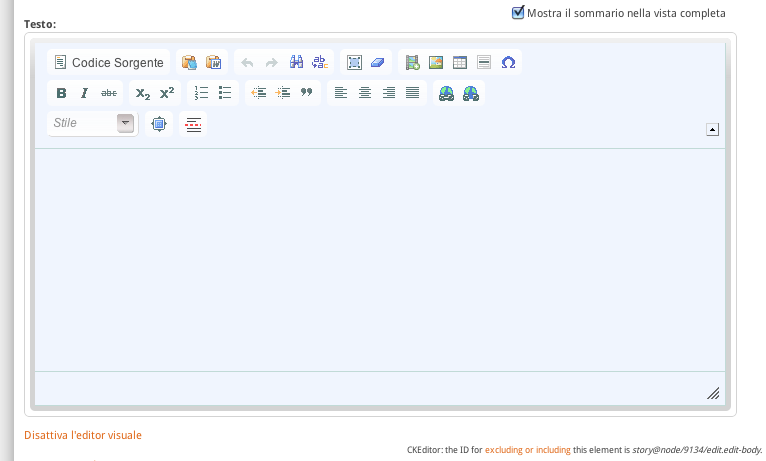This screenshot has width=766, height=461.
Task: Select all editor content
Action: pyautogui.click(x=354, y=63)
